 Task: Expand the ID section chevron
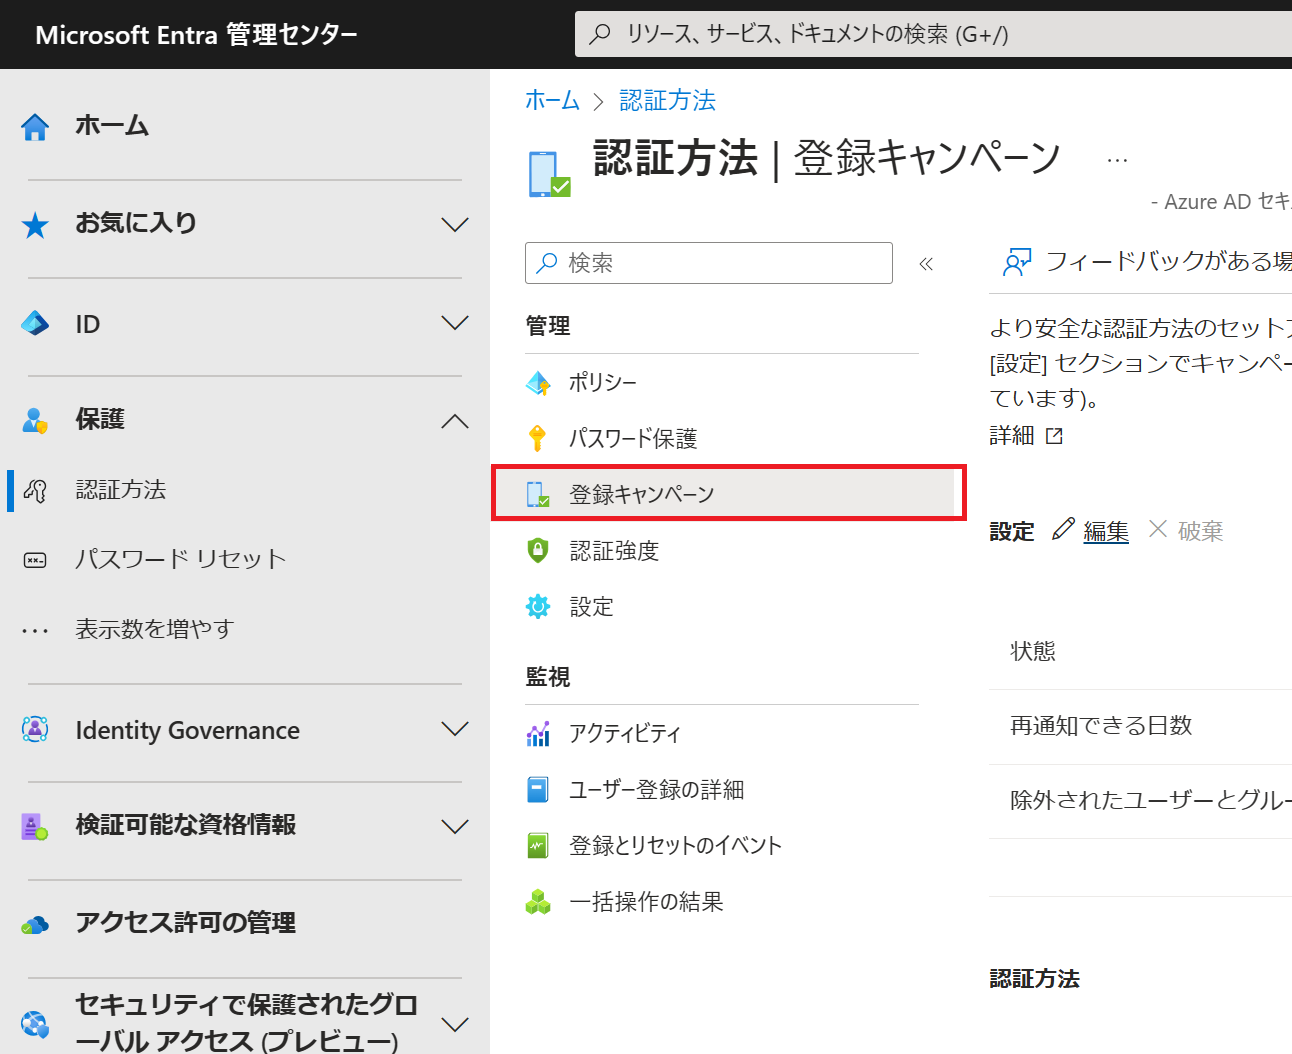pyautogui.click(x=455, y=323)
